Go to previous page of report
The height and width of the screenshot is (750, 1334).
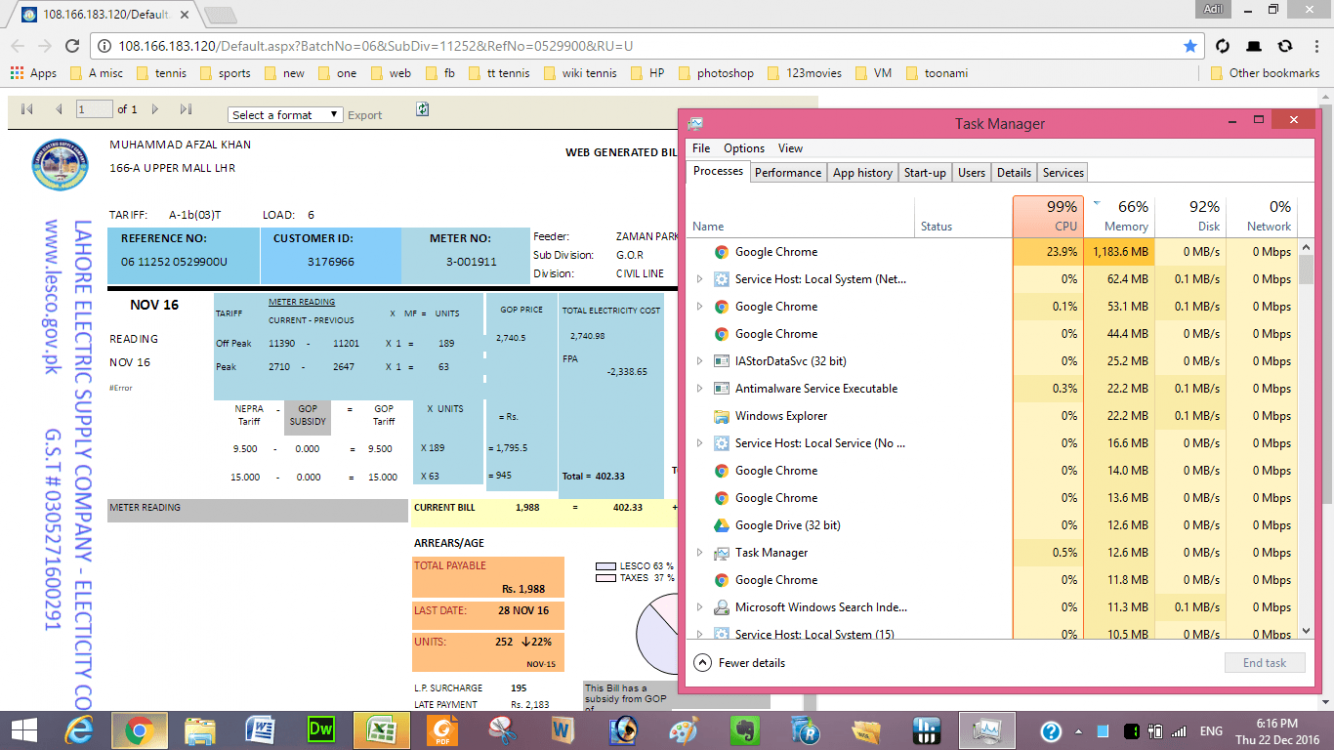[59, 109]
